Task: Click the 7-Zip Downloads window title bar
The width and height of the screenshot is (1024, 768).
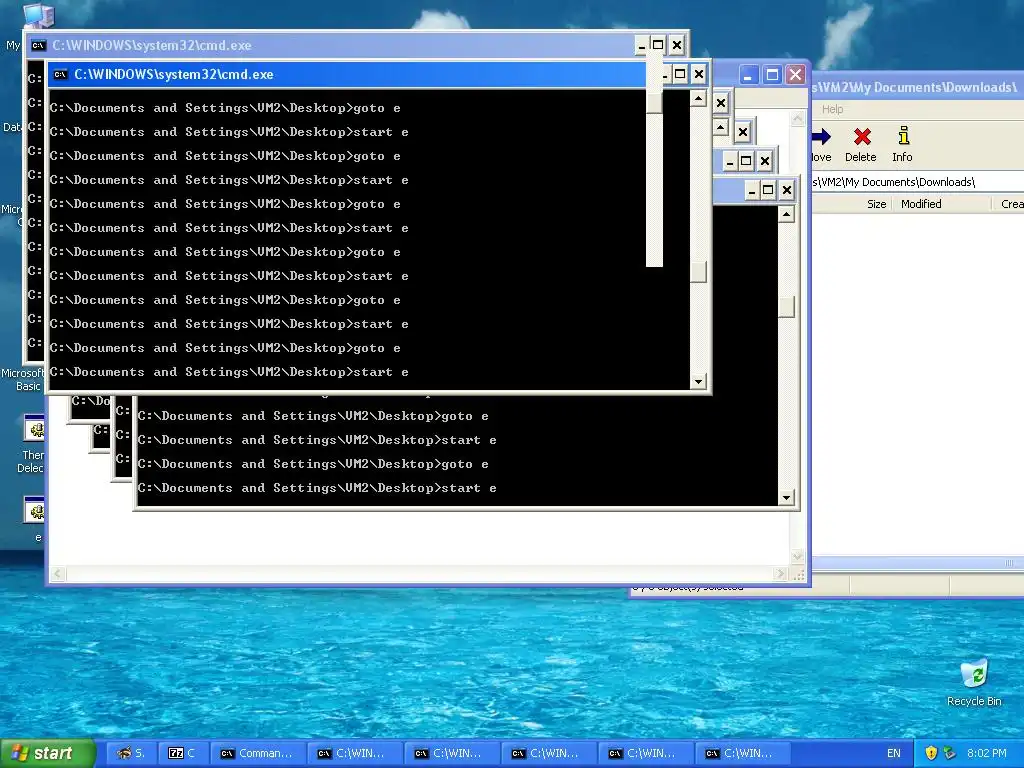Action: 918,87
